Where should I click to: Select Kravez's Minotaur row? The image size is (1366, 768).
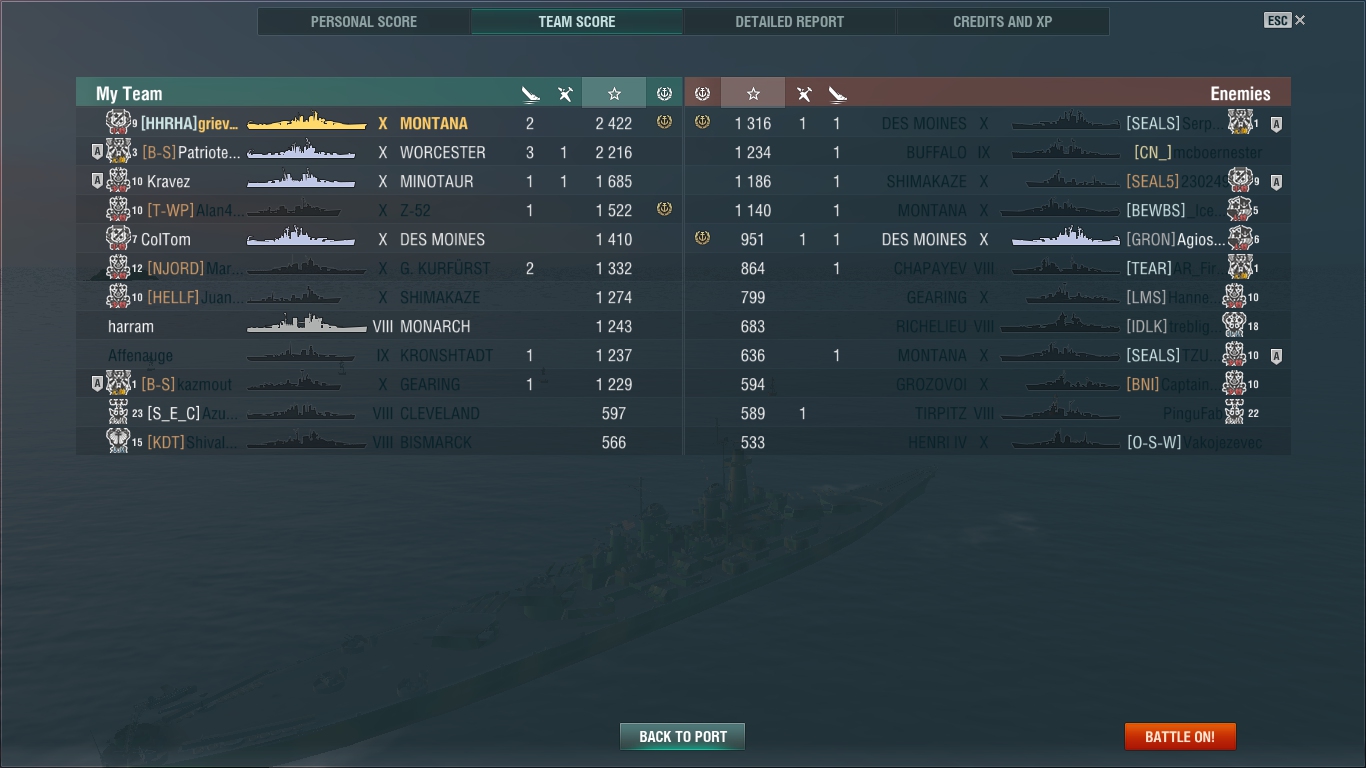(x=379, y=181)
